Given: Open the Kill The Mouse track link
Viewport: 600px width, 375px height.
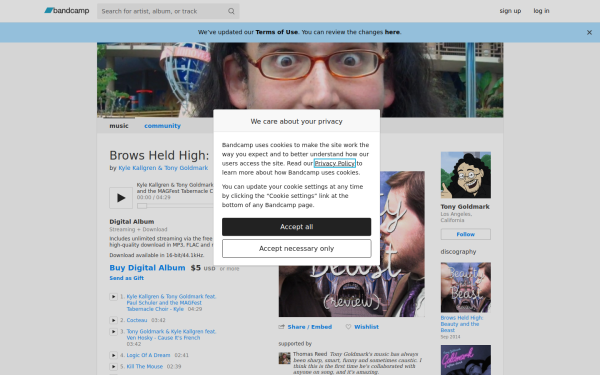Looking at the screenshot, I should coord(145,367).
